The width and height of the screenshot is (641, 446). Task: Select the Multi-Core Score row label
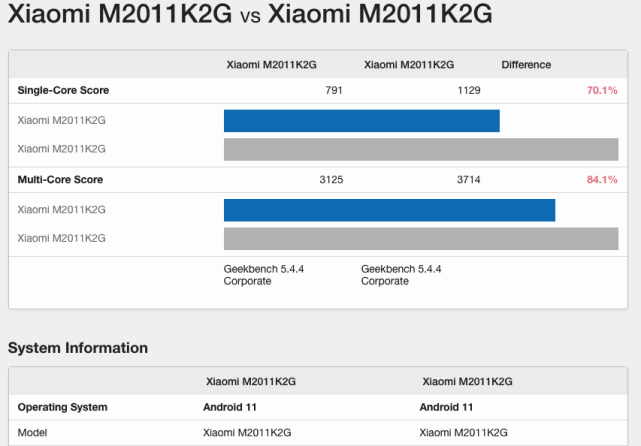pos(60,180)
